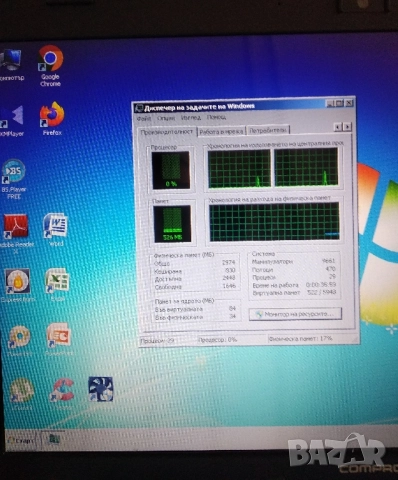The width and height of the screenshot is (398, 480).
Task: Switch to the Потребители tab
Action: click(268, 131)
